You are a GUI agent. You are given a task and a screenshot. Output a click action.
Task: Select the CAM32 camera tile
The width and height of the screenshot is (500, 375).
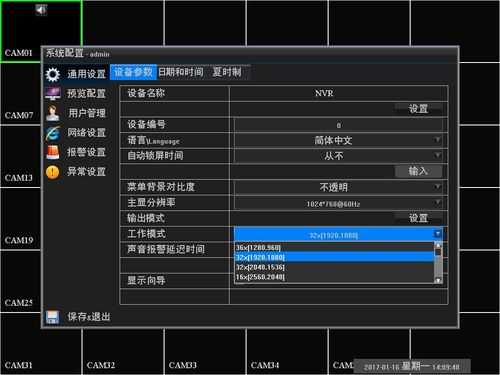point(123,352)
